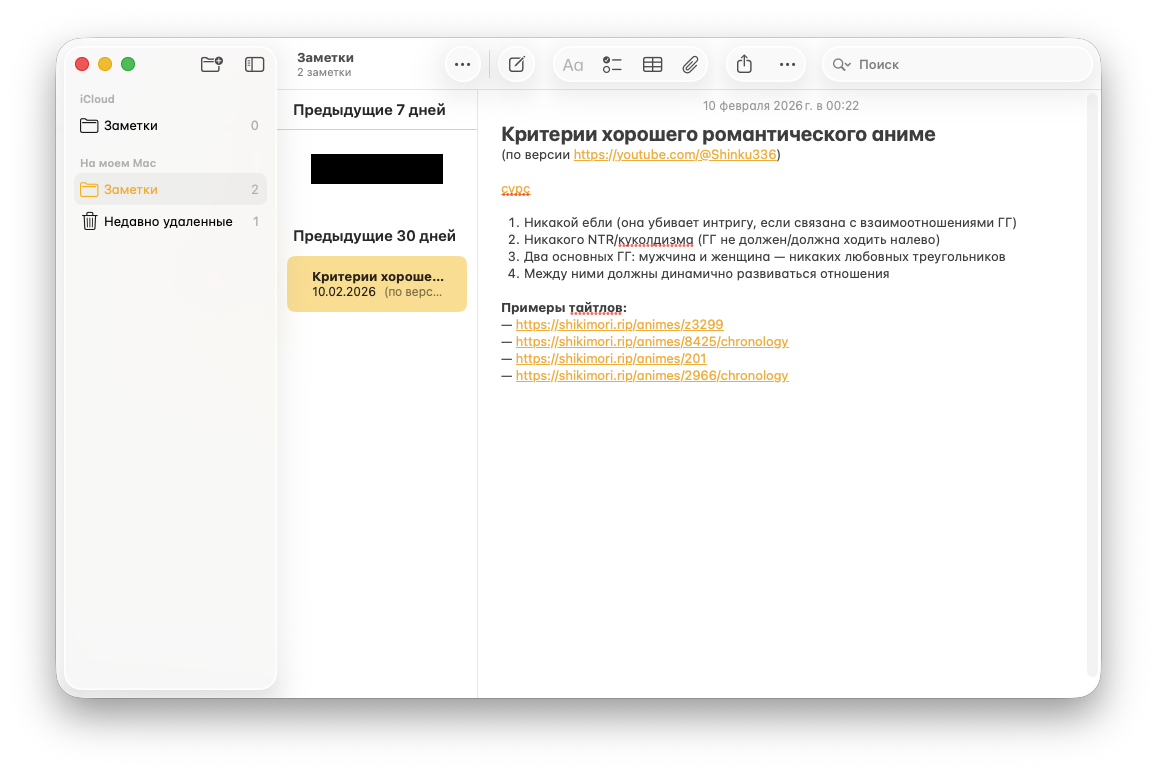The height and width of the screenshot is (772, 1157).
Task: Close the Notes window with red button
Action: [x=82, y=64]
